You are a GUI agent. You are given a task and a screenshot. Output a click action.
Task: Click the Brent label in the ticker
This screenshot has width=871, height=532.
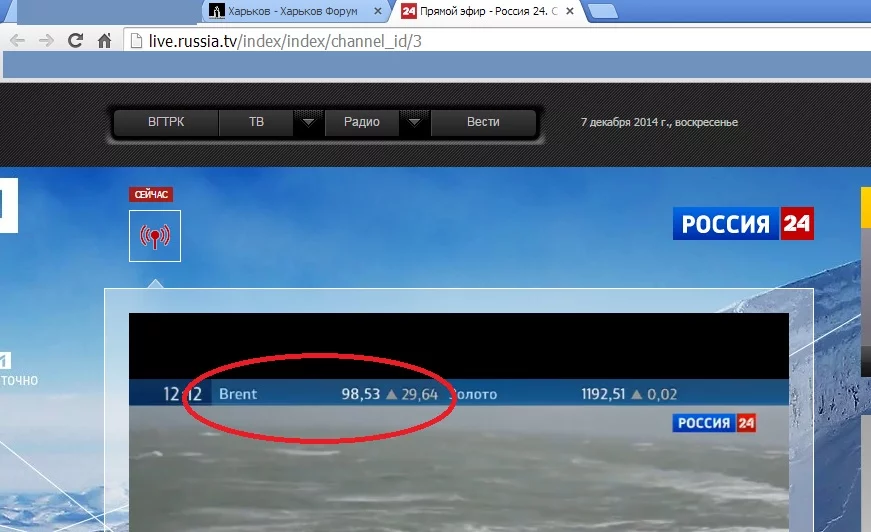tap(238, 394)
